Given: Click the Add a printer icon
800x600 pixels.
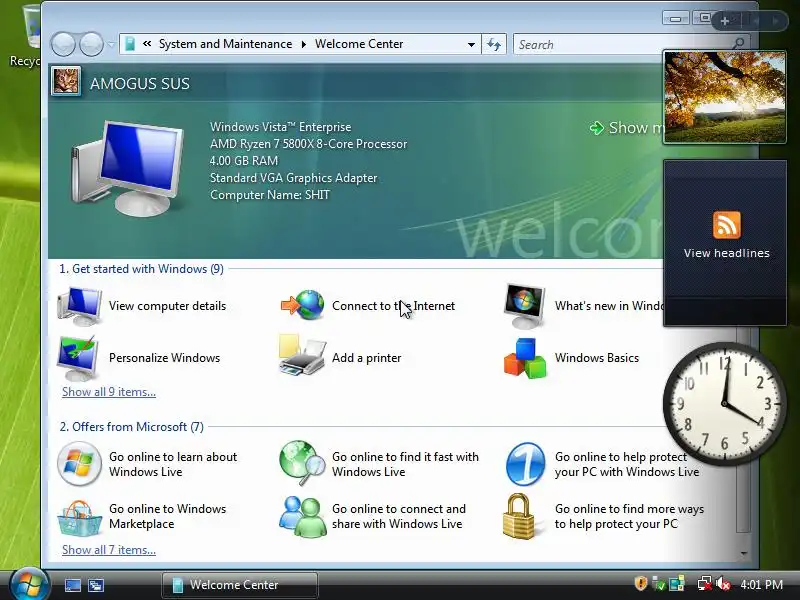Looking at the screenshot, I should click(x=302, y=356).
